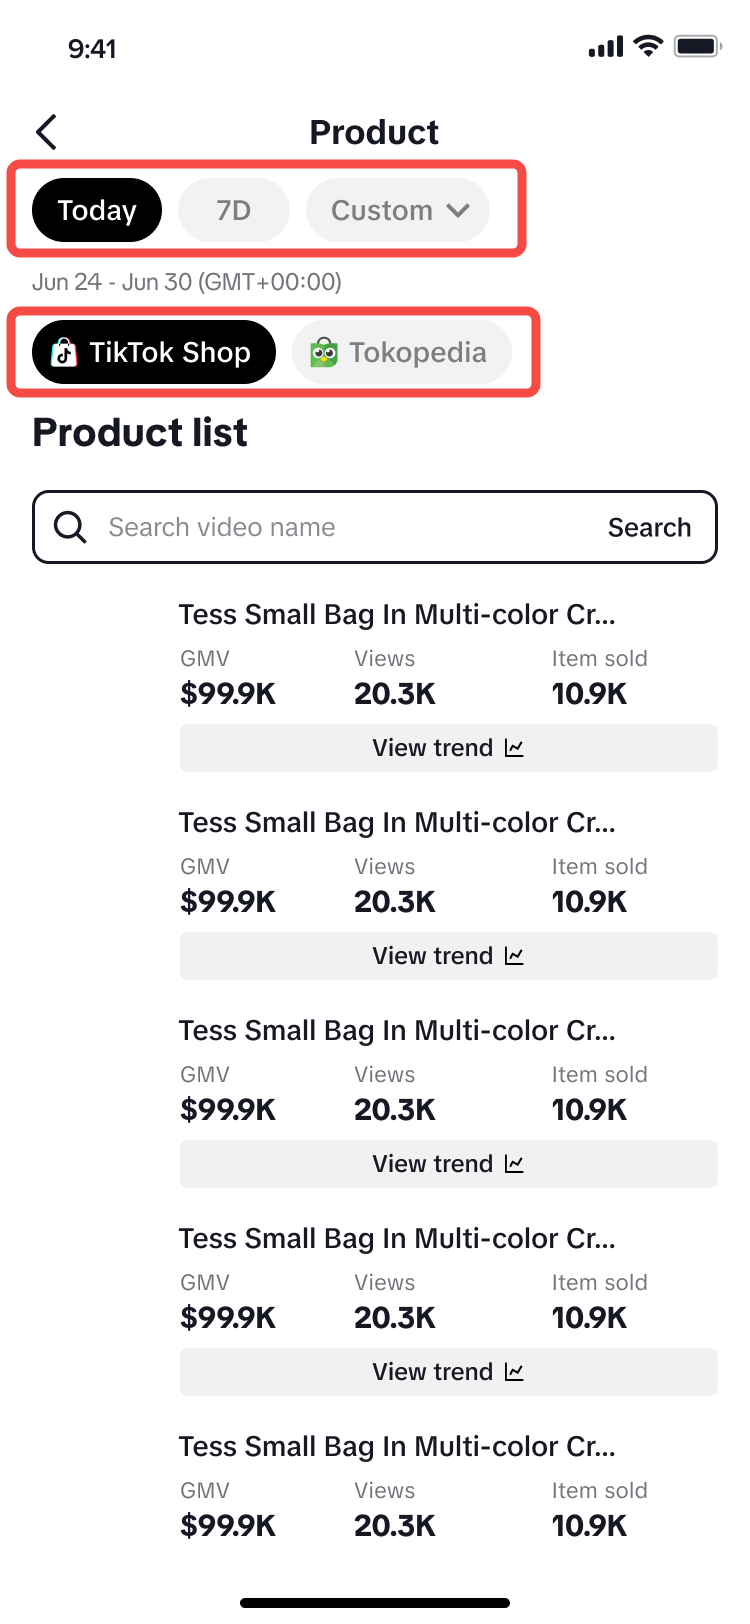750x1624 pixels.
Task: Check the battery icon in status bar
Action: [697, 47]
